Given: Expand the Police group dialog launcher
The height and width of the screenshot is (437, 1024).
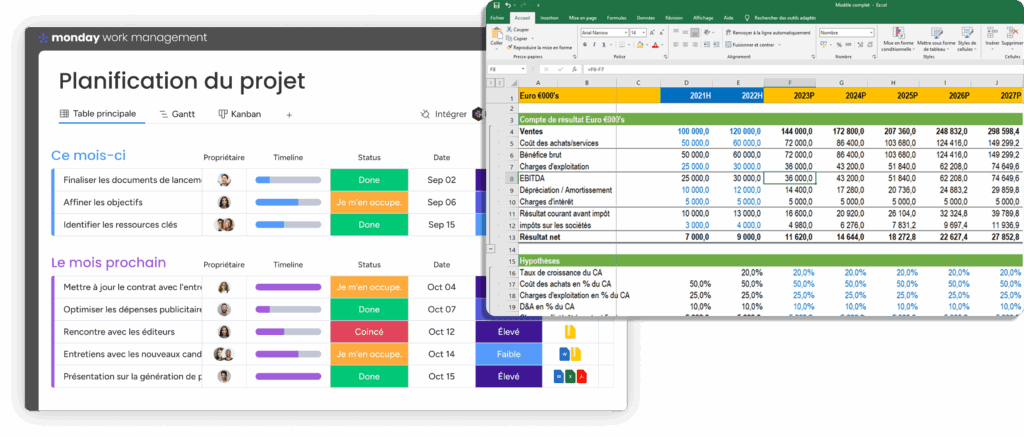Looking at the screenshot, I should (x=665, y=57).
